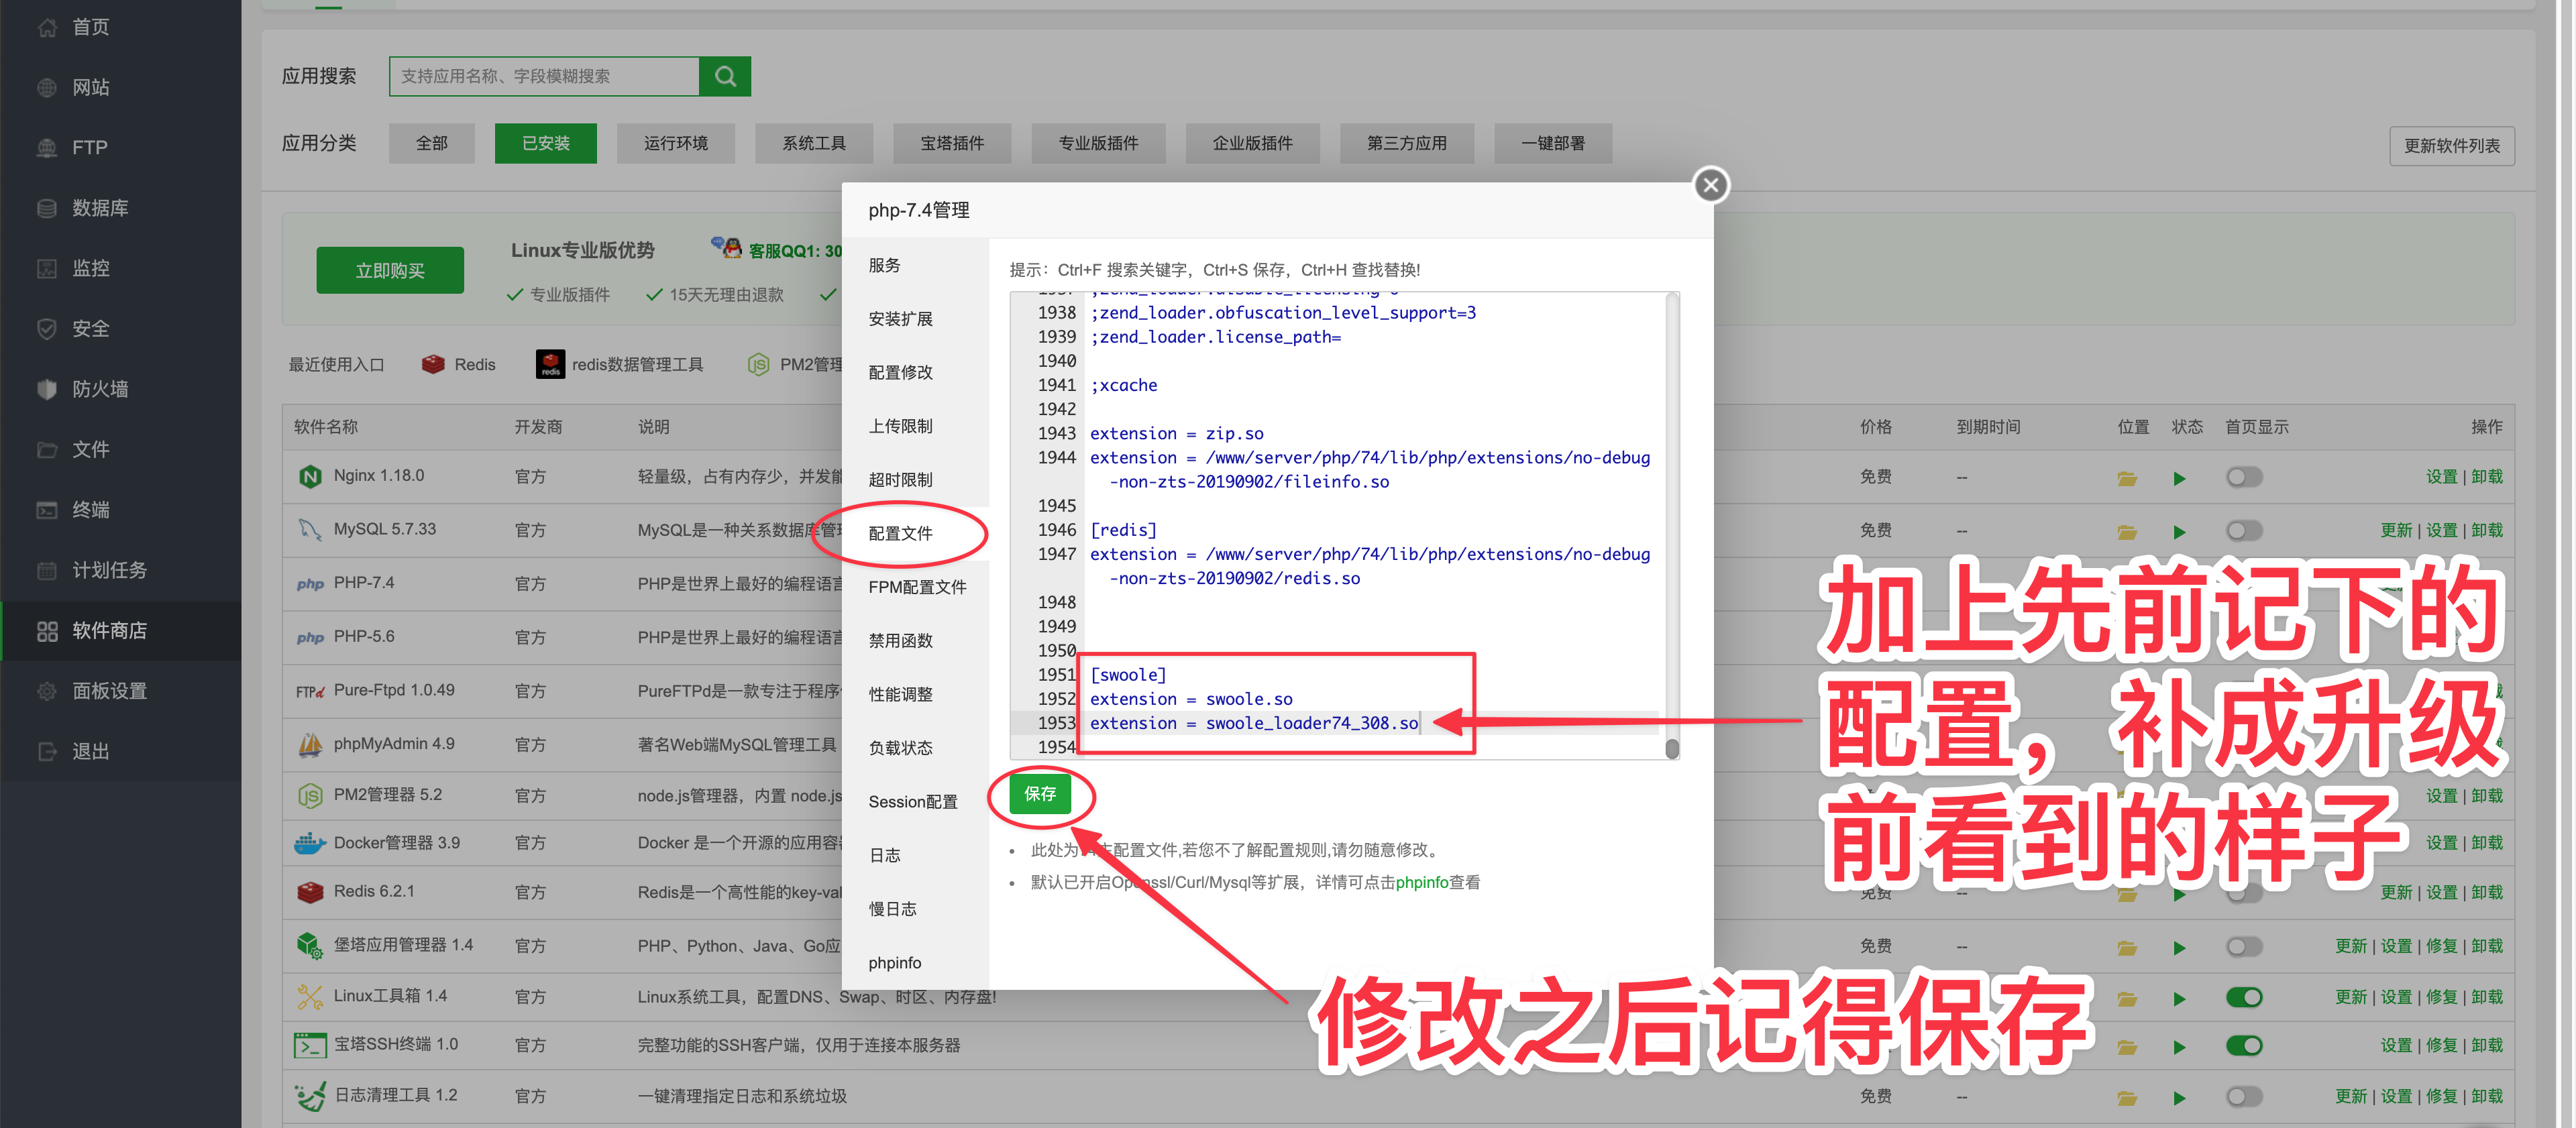Viewport: 2576px width, 1128px height.
Task: Click the MySQL 5.7.33 dolphin icon
Action: click(x=310, y=529)
